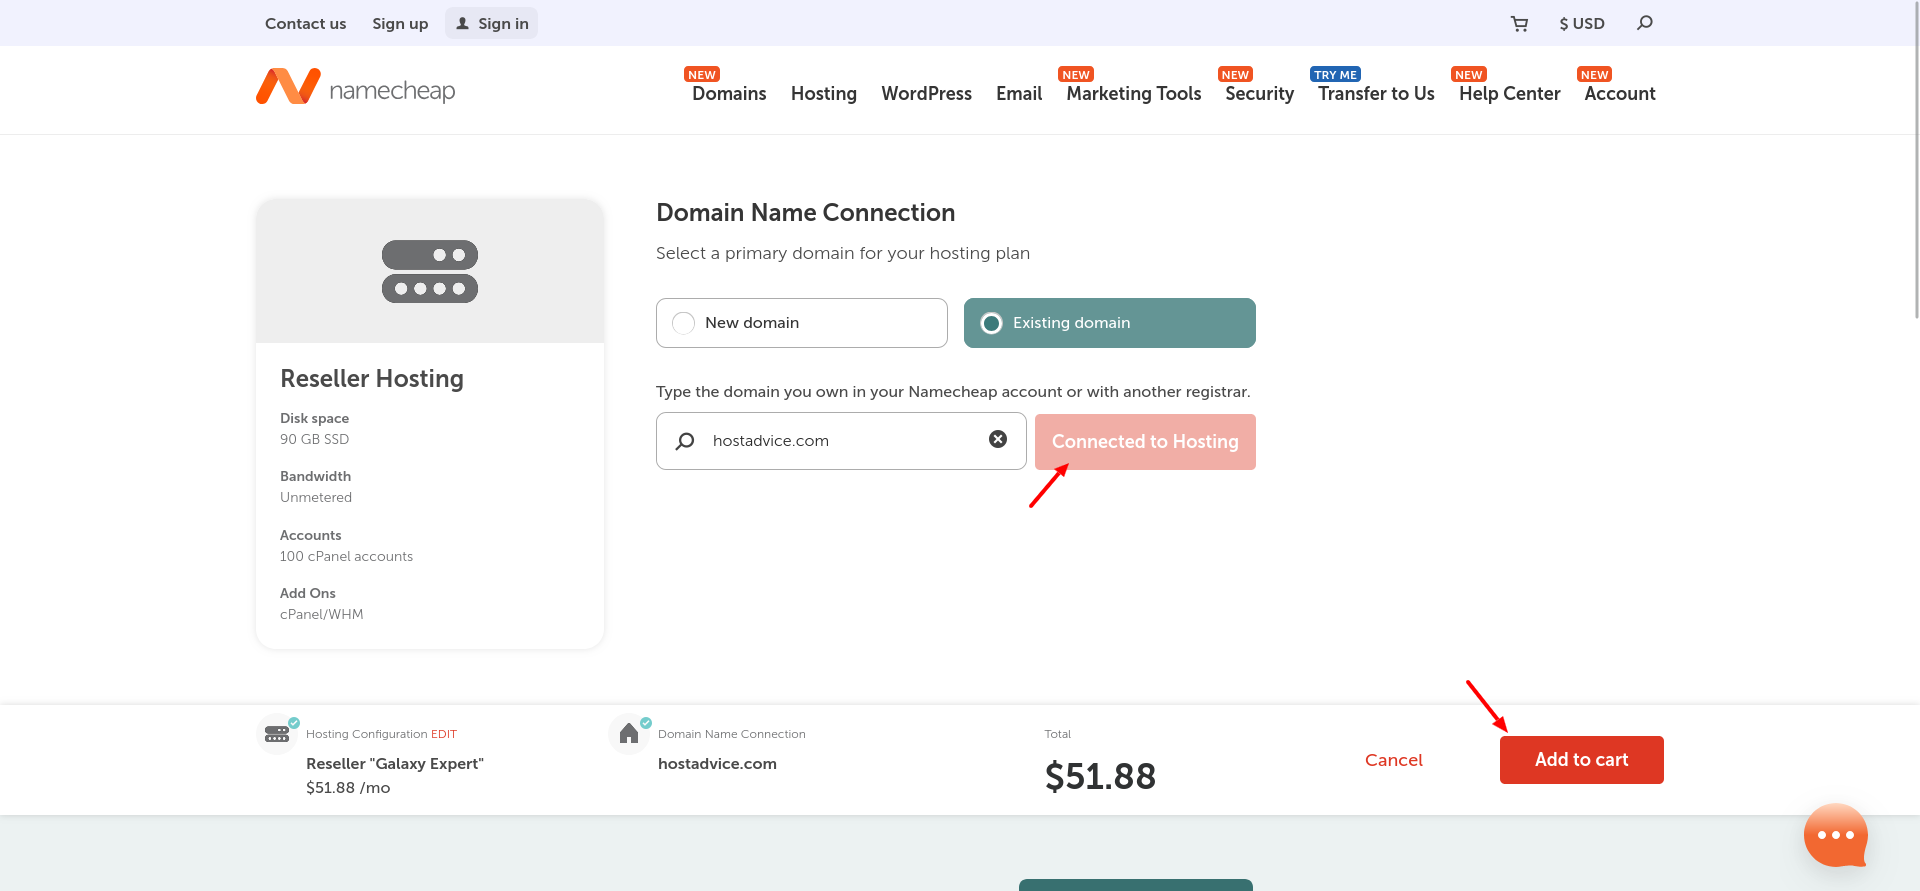Click the $51.88 /mo plan price

(348, 788)
